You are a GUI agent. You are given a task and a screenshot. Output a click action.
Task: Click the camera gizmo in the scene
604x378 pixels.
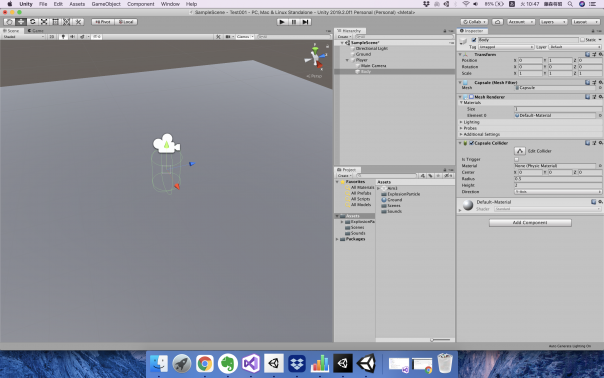click(x=166, y=143)
